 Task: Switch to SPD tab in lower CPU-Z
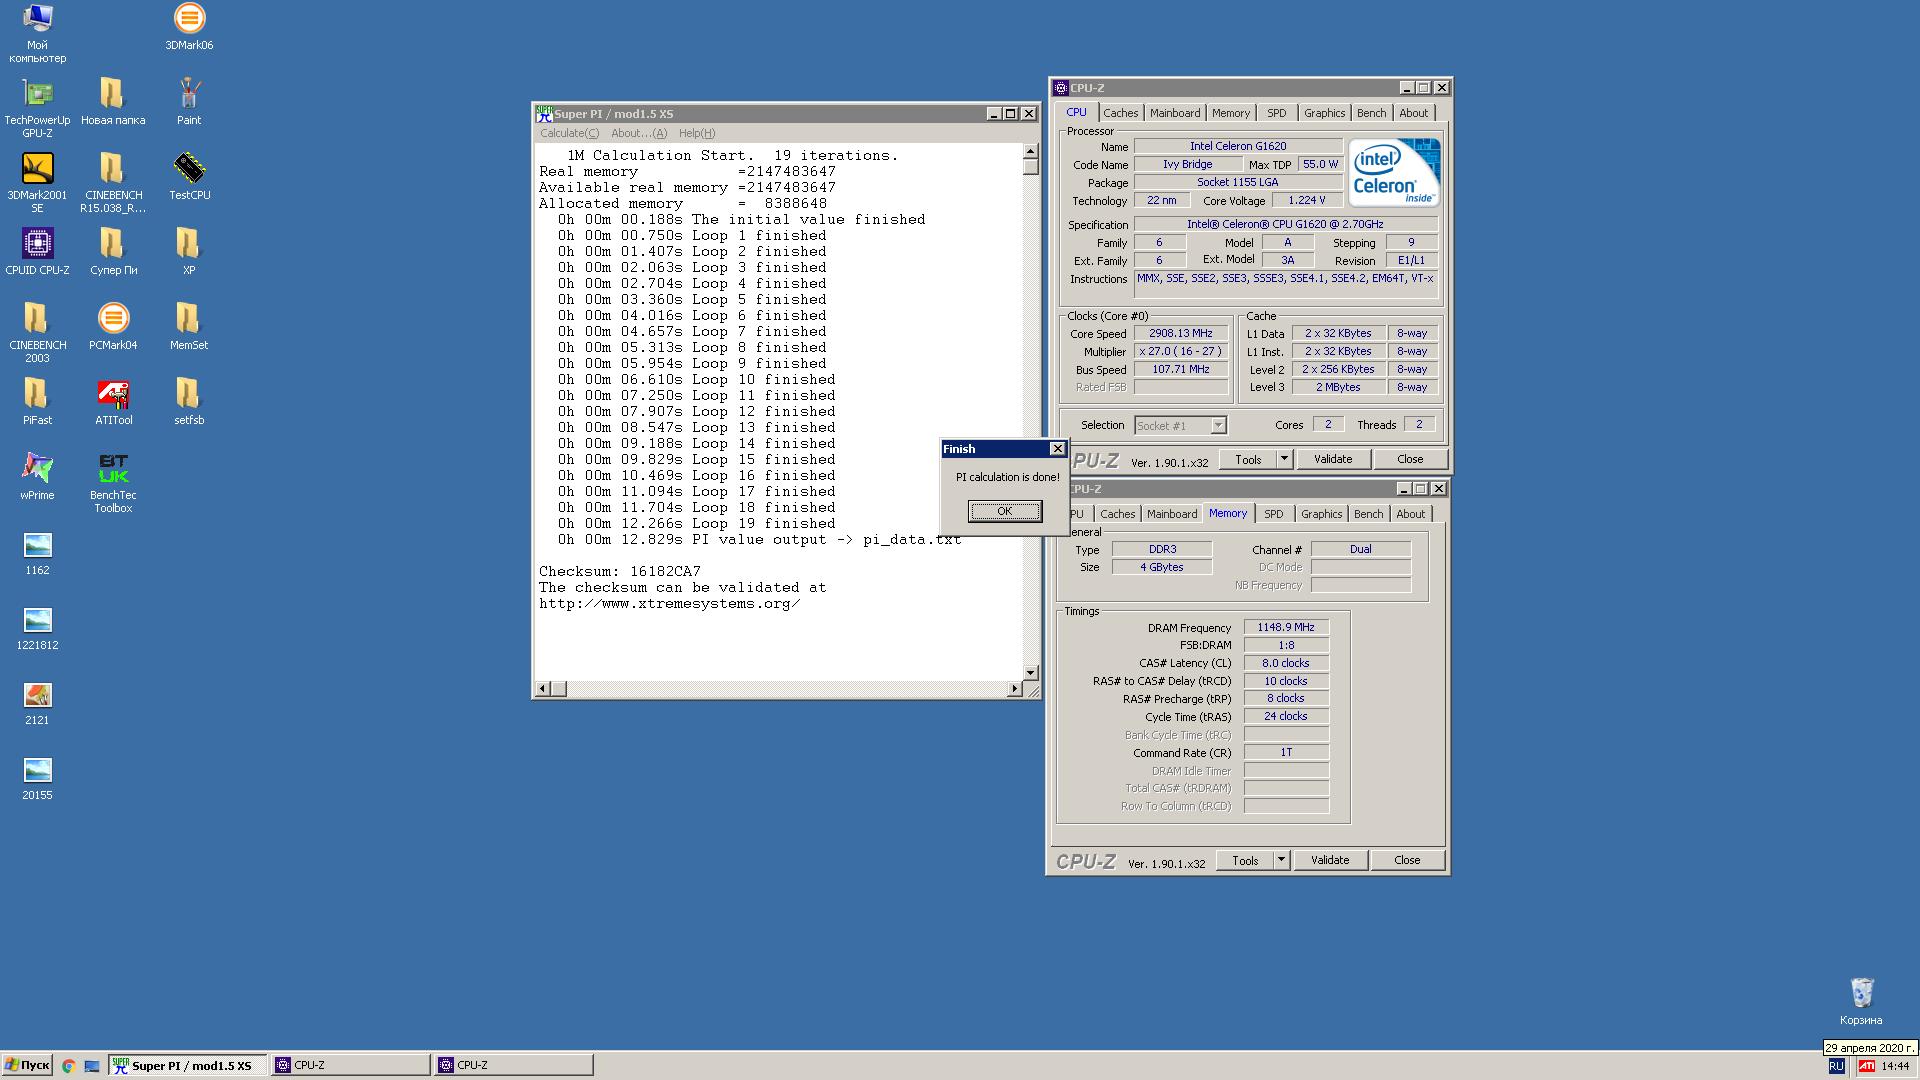pos(1273,514)
